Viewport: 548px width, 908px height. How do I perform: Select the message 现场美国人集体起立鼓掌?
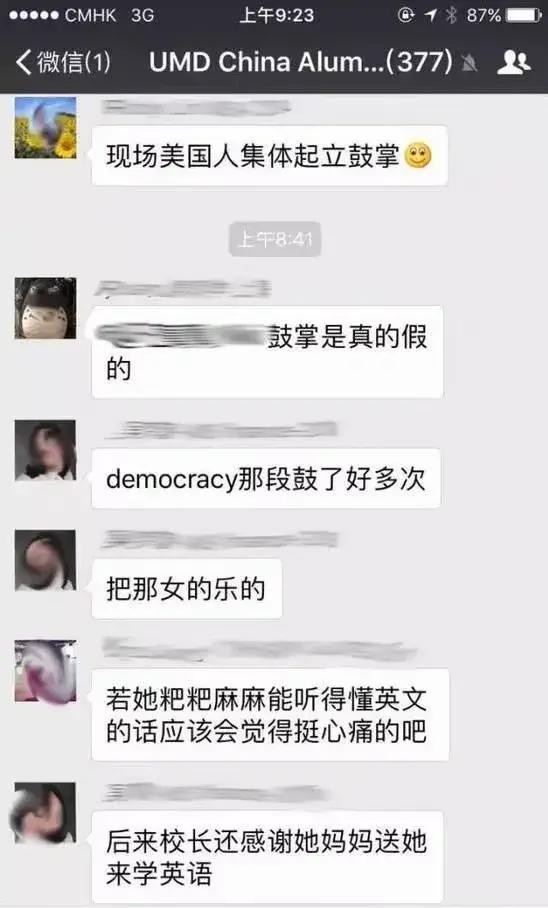(x=269, y=156)
